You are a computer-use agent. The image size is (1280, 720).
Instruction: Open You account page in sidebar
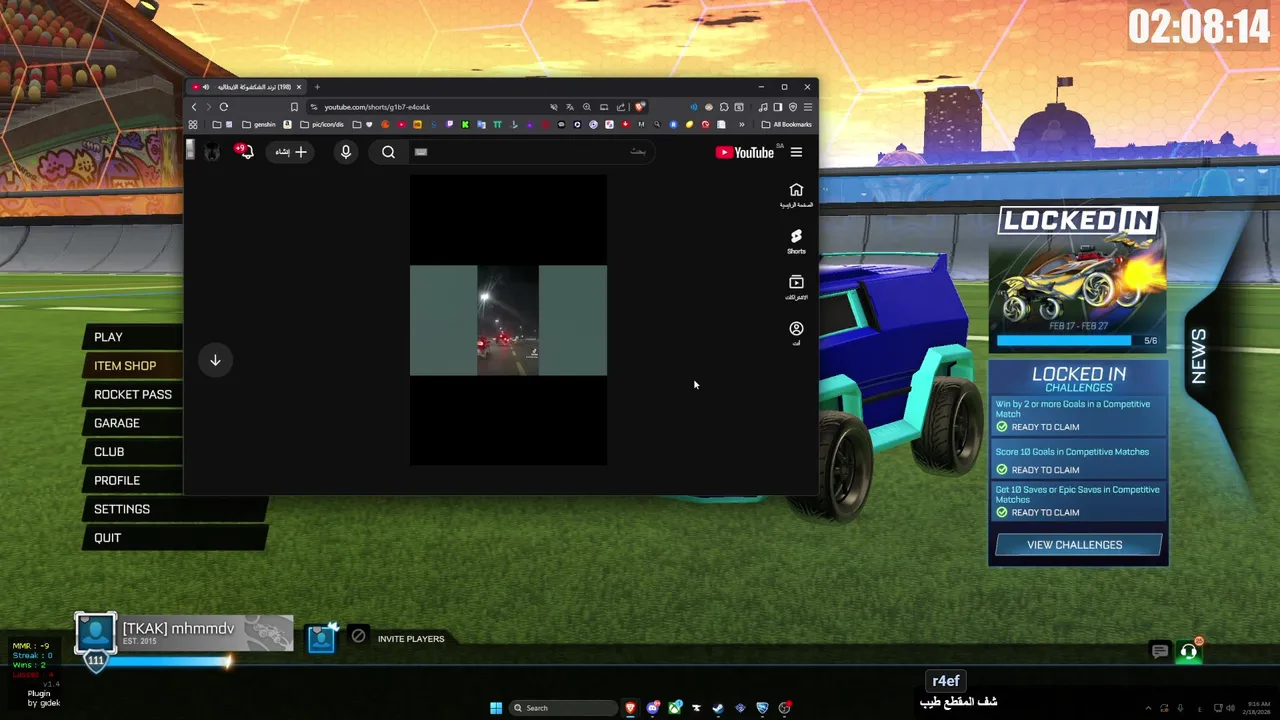796,334
